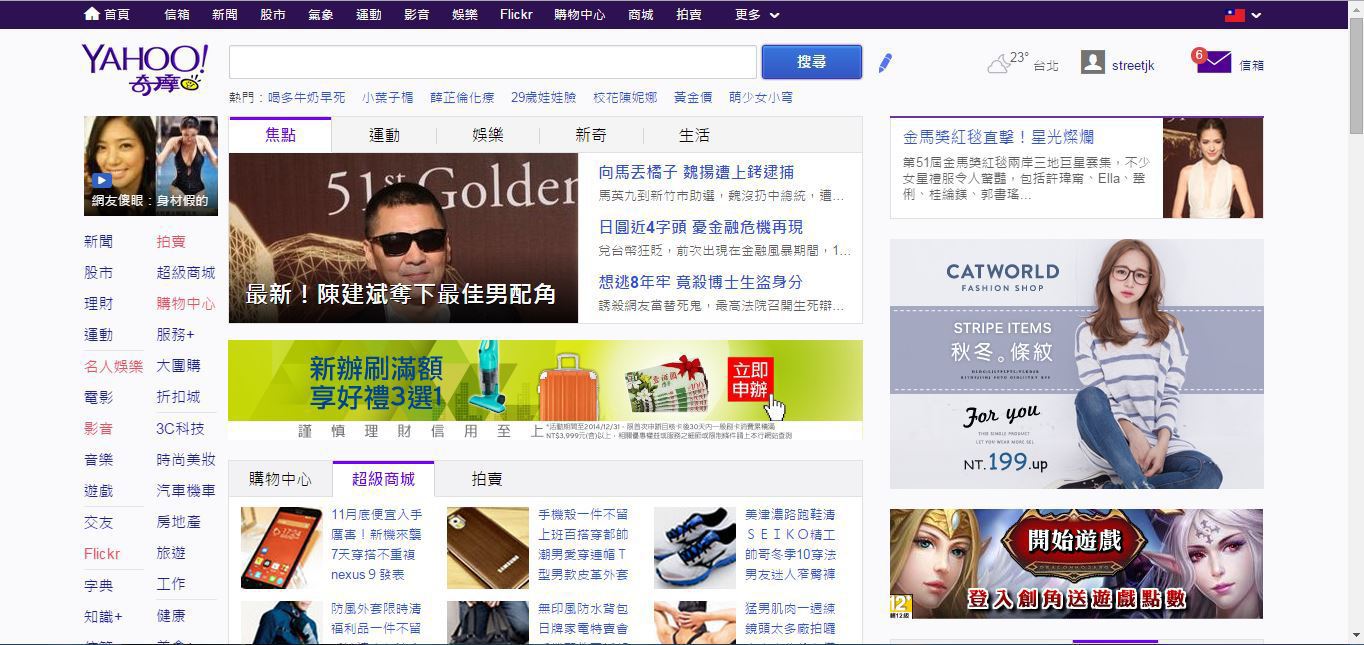Click 名人娛樂 in the left sidebar
Image resolution: width=1364 pixels, height=645 pixels.
[114, 366]
